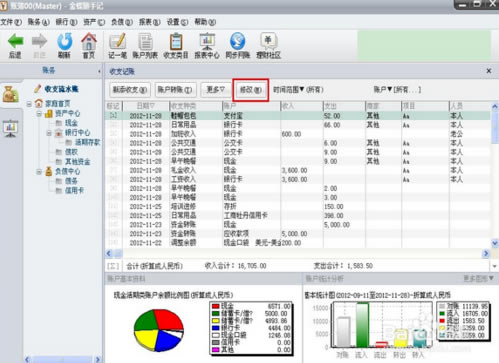Image resolution: width=499 pixels, height=363 pixels.
Task: Open the 收支类目 clipboard icon
Action: click(x=176, y=41)
